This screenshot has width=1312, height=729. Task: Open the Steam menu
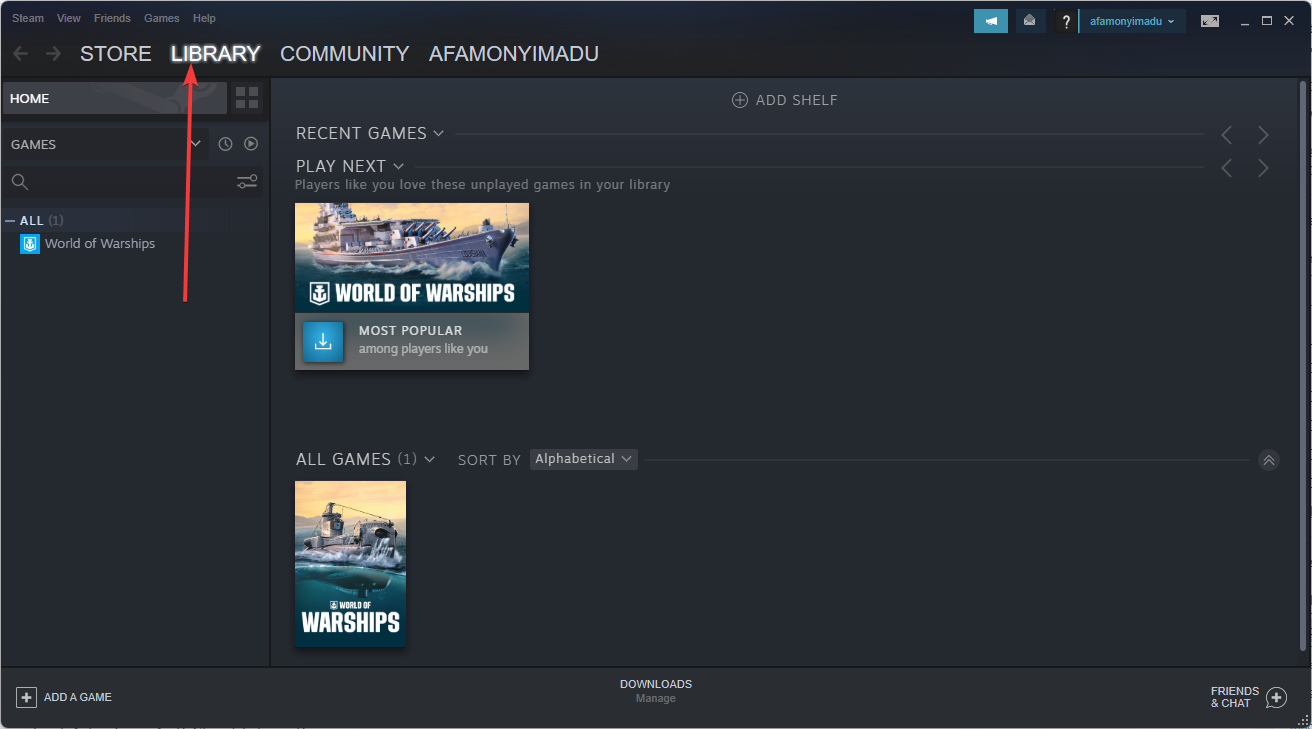[x=28, y=18]
